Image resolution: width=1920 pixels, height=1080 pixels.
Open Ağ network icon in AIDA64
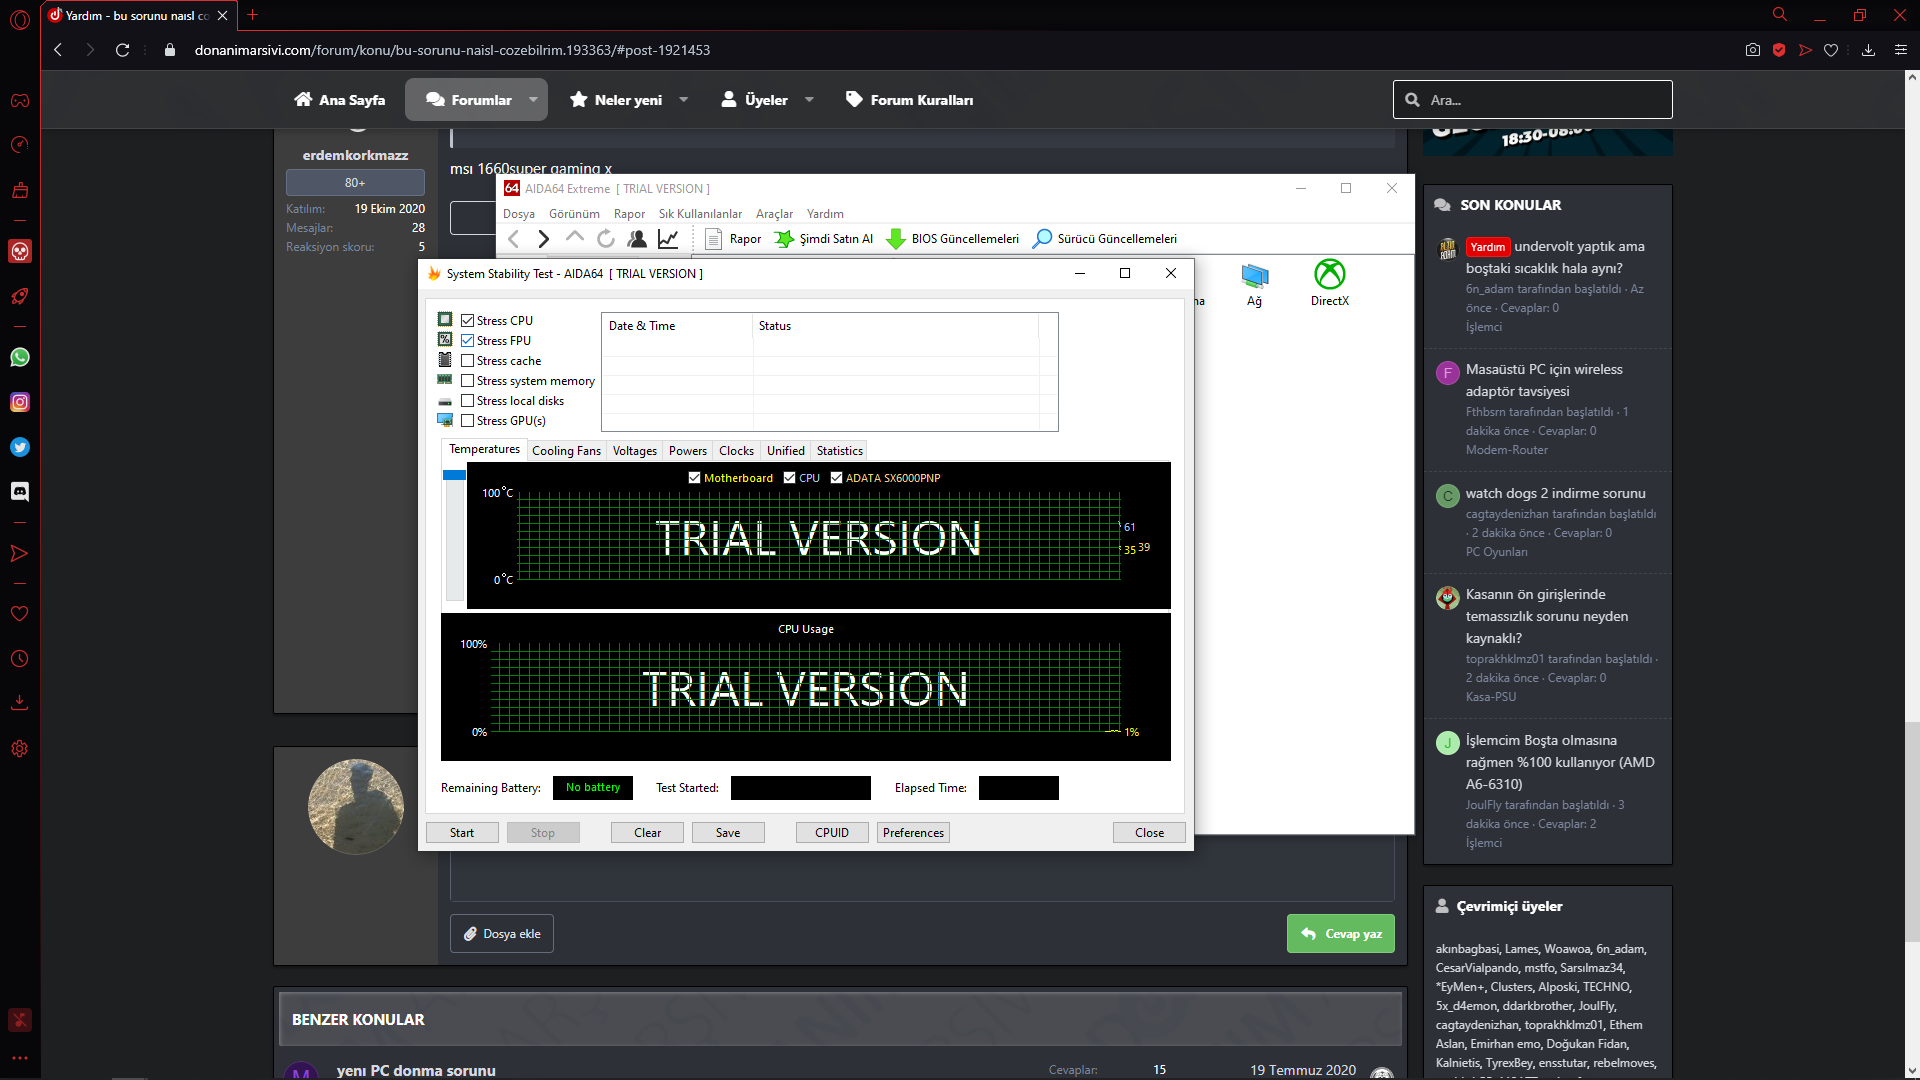1254,285
